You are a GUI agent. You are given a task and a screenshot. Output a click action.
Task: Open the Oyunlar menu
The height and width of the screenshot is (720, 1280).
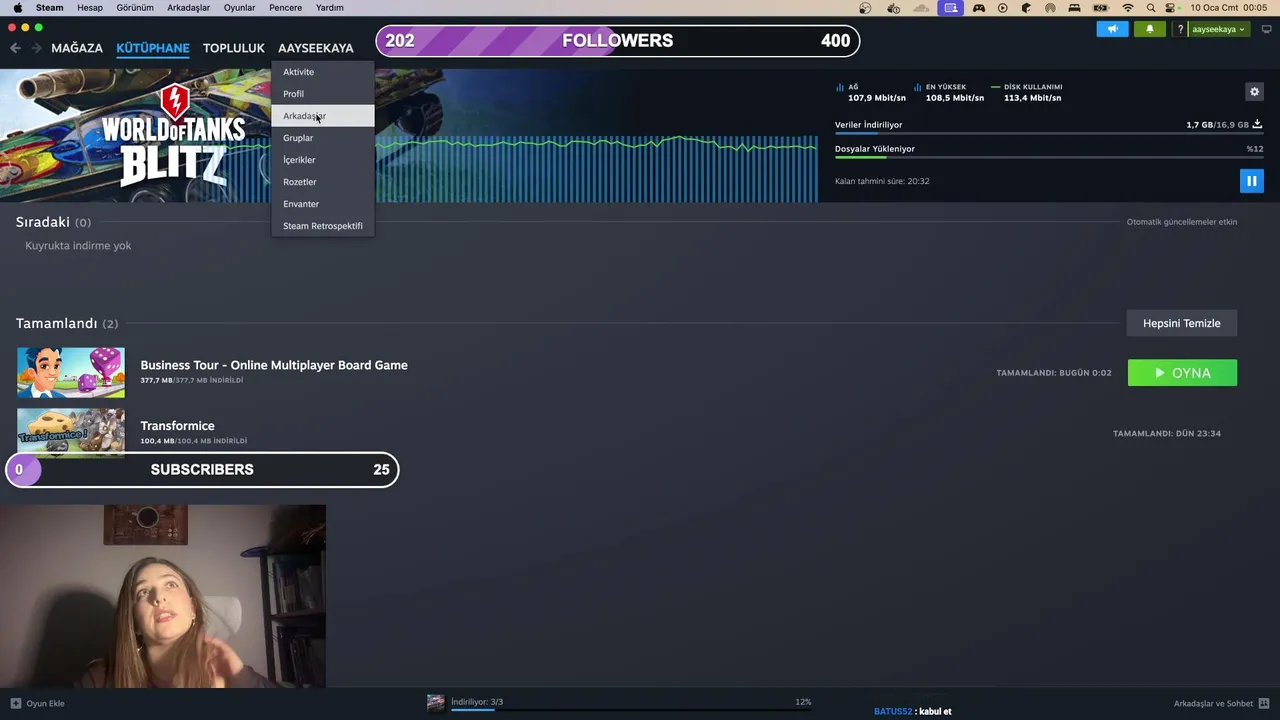click(x=240, y=8)
